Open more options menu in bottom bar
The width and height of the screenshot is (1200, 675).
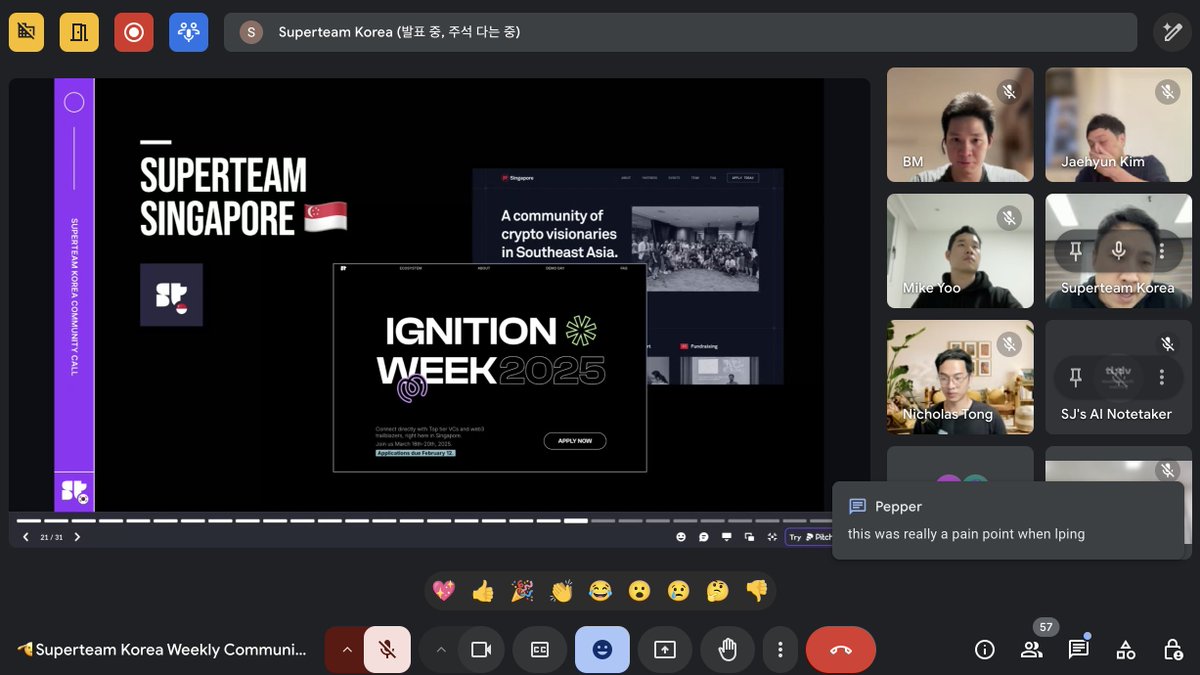tap(780, 650)
